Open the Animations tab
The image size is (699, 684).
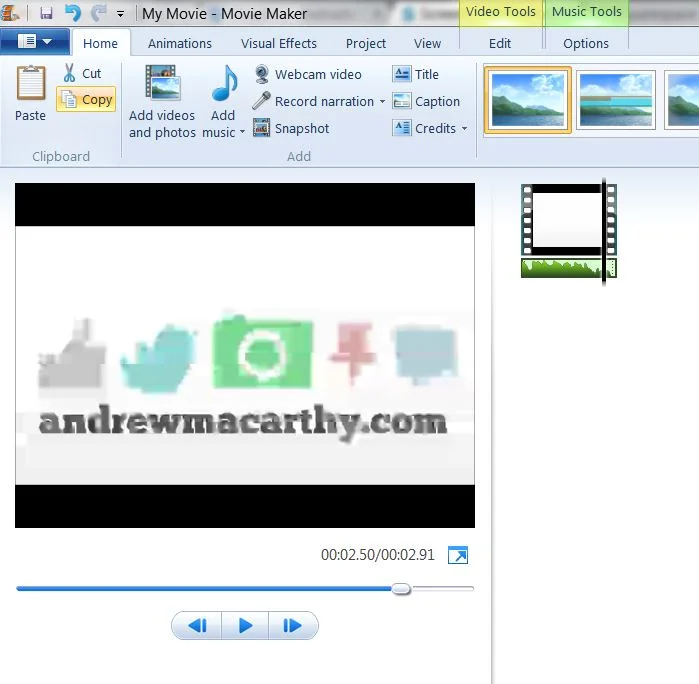[180, 43]
